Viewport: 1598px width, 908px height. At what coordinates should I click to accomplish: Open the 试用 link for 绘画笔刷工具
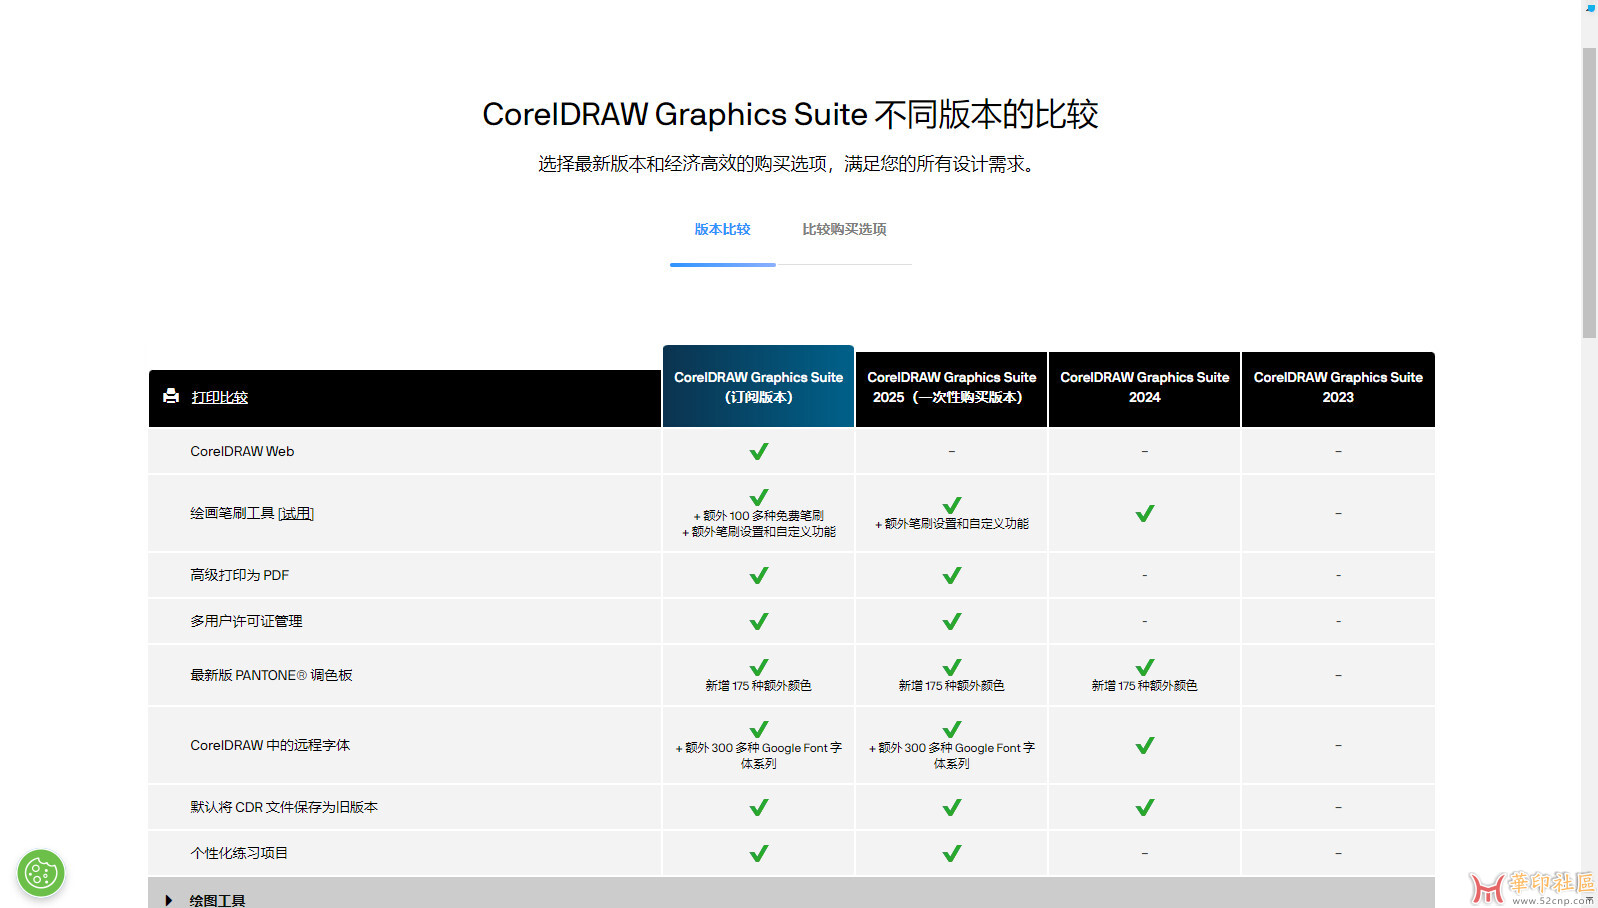[x=296, y=513]
